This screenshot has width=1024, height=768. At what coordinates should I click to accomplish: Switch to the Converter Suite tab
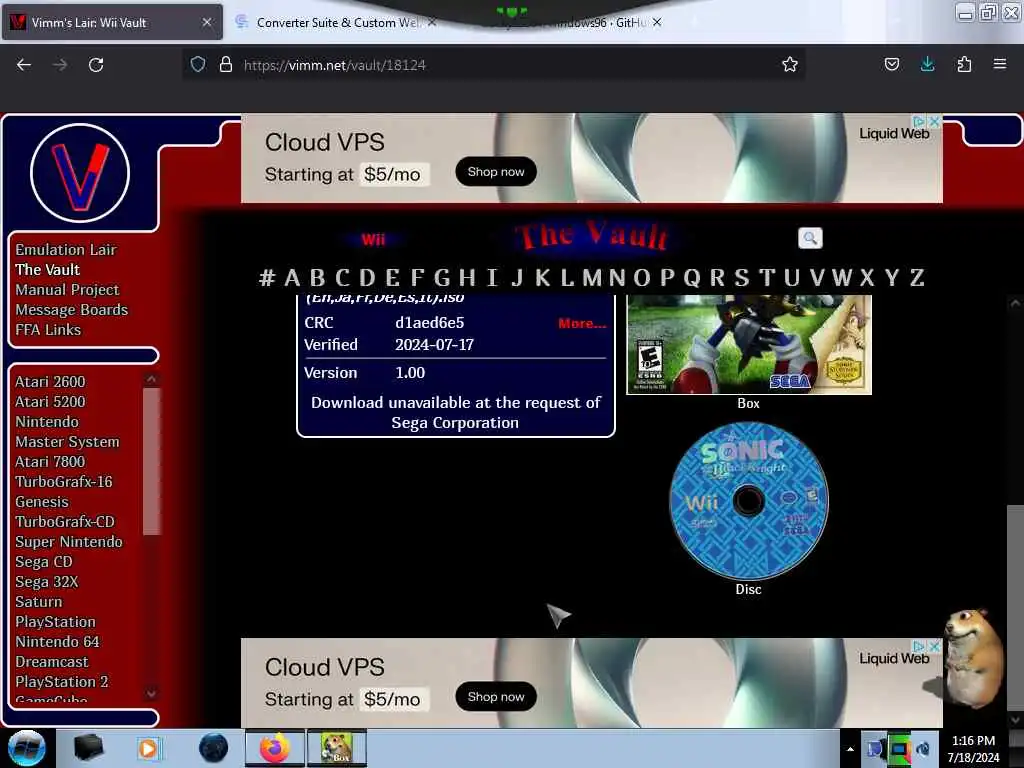(338, 22)
